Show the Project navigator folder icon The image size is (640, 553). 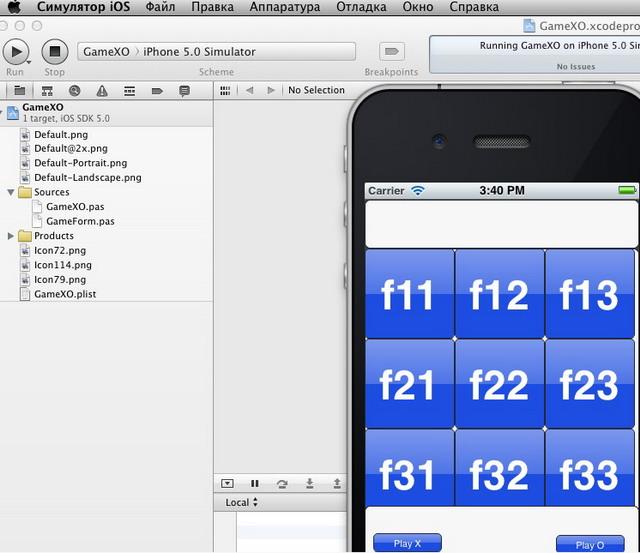[x=19, y=90]
